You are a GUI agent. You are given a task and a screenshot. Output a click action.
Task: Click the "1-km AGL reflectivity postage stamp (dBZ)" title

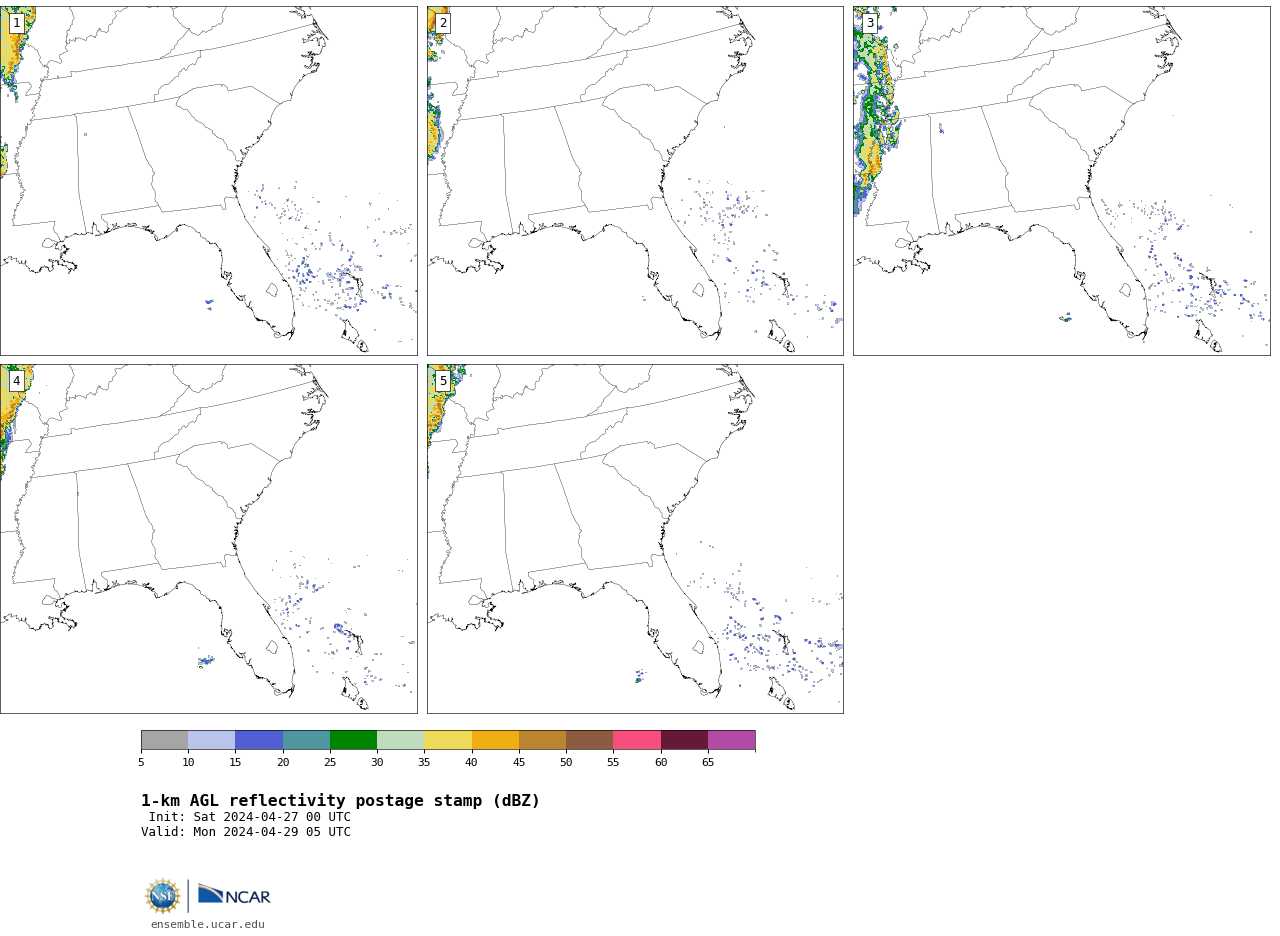[340, 801]
